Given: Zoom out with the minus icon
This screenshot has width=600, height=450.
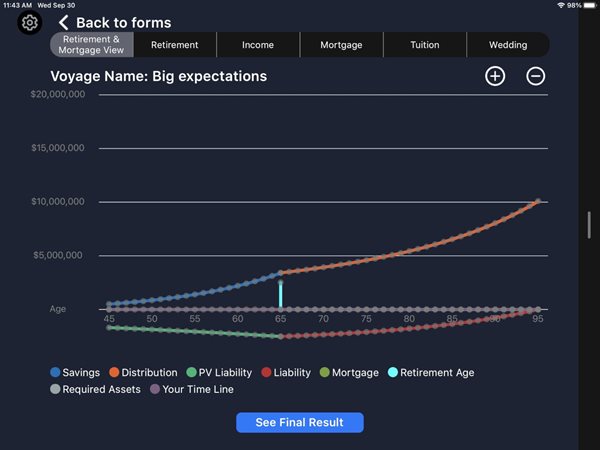Looking at the screenshot, I should click(x=536, y=76).
